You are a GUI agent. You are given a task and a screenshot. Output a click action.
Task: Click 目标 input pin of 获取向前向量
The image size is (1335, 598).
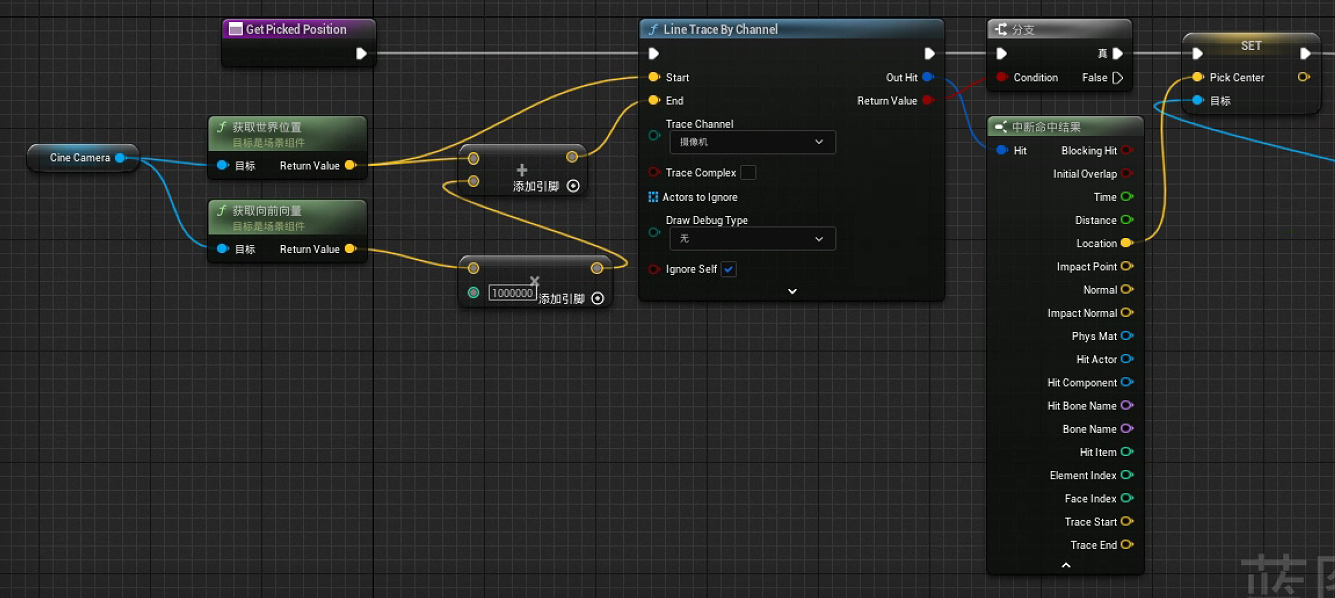[223, 249]
